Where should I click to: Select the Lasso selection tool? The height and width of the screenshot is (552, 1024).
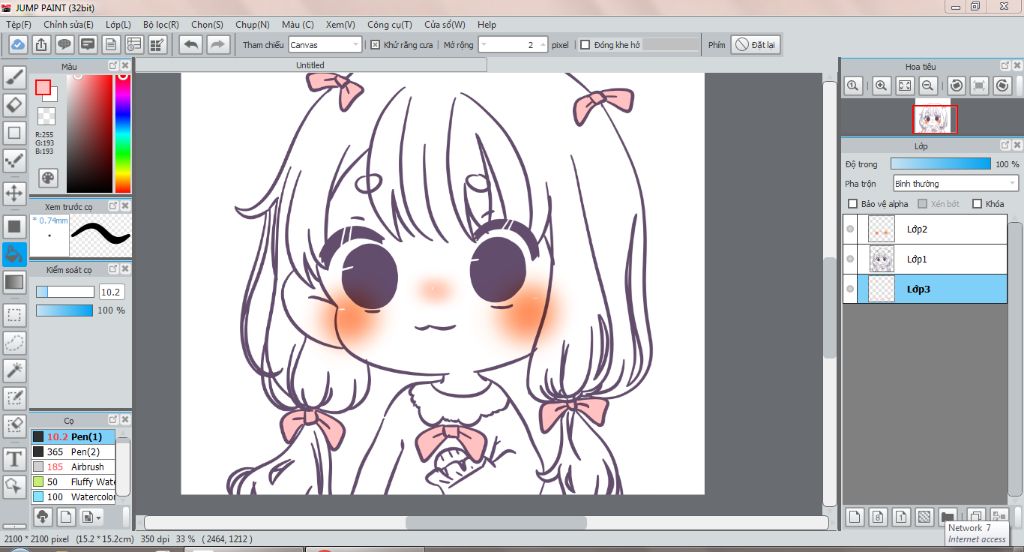(x=14, y=342)
